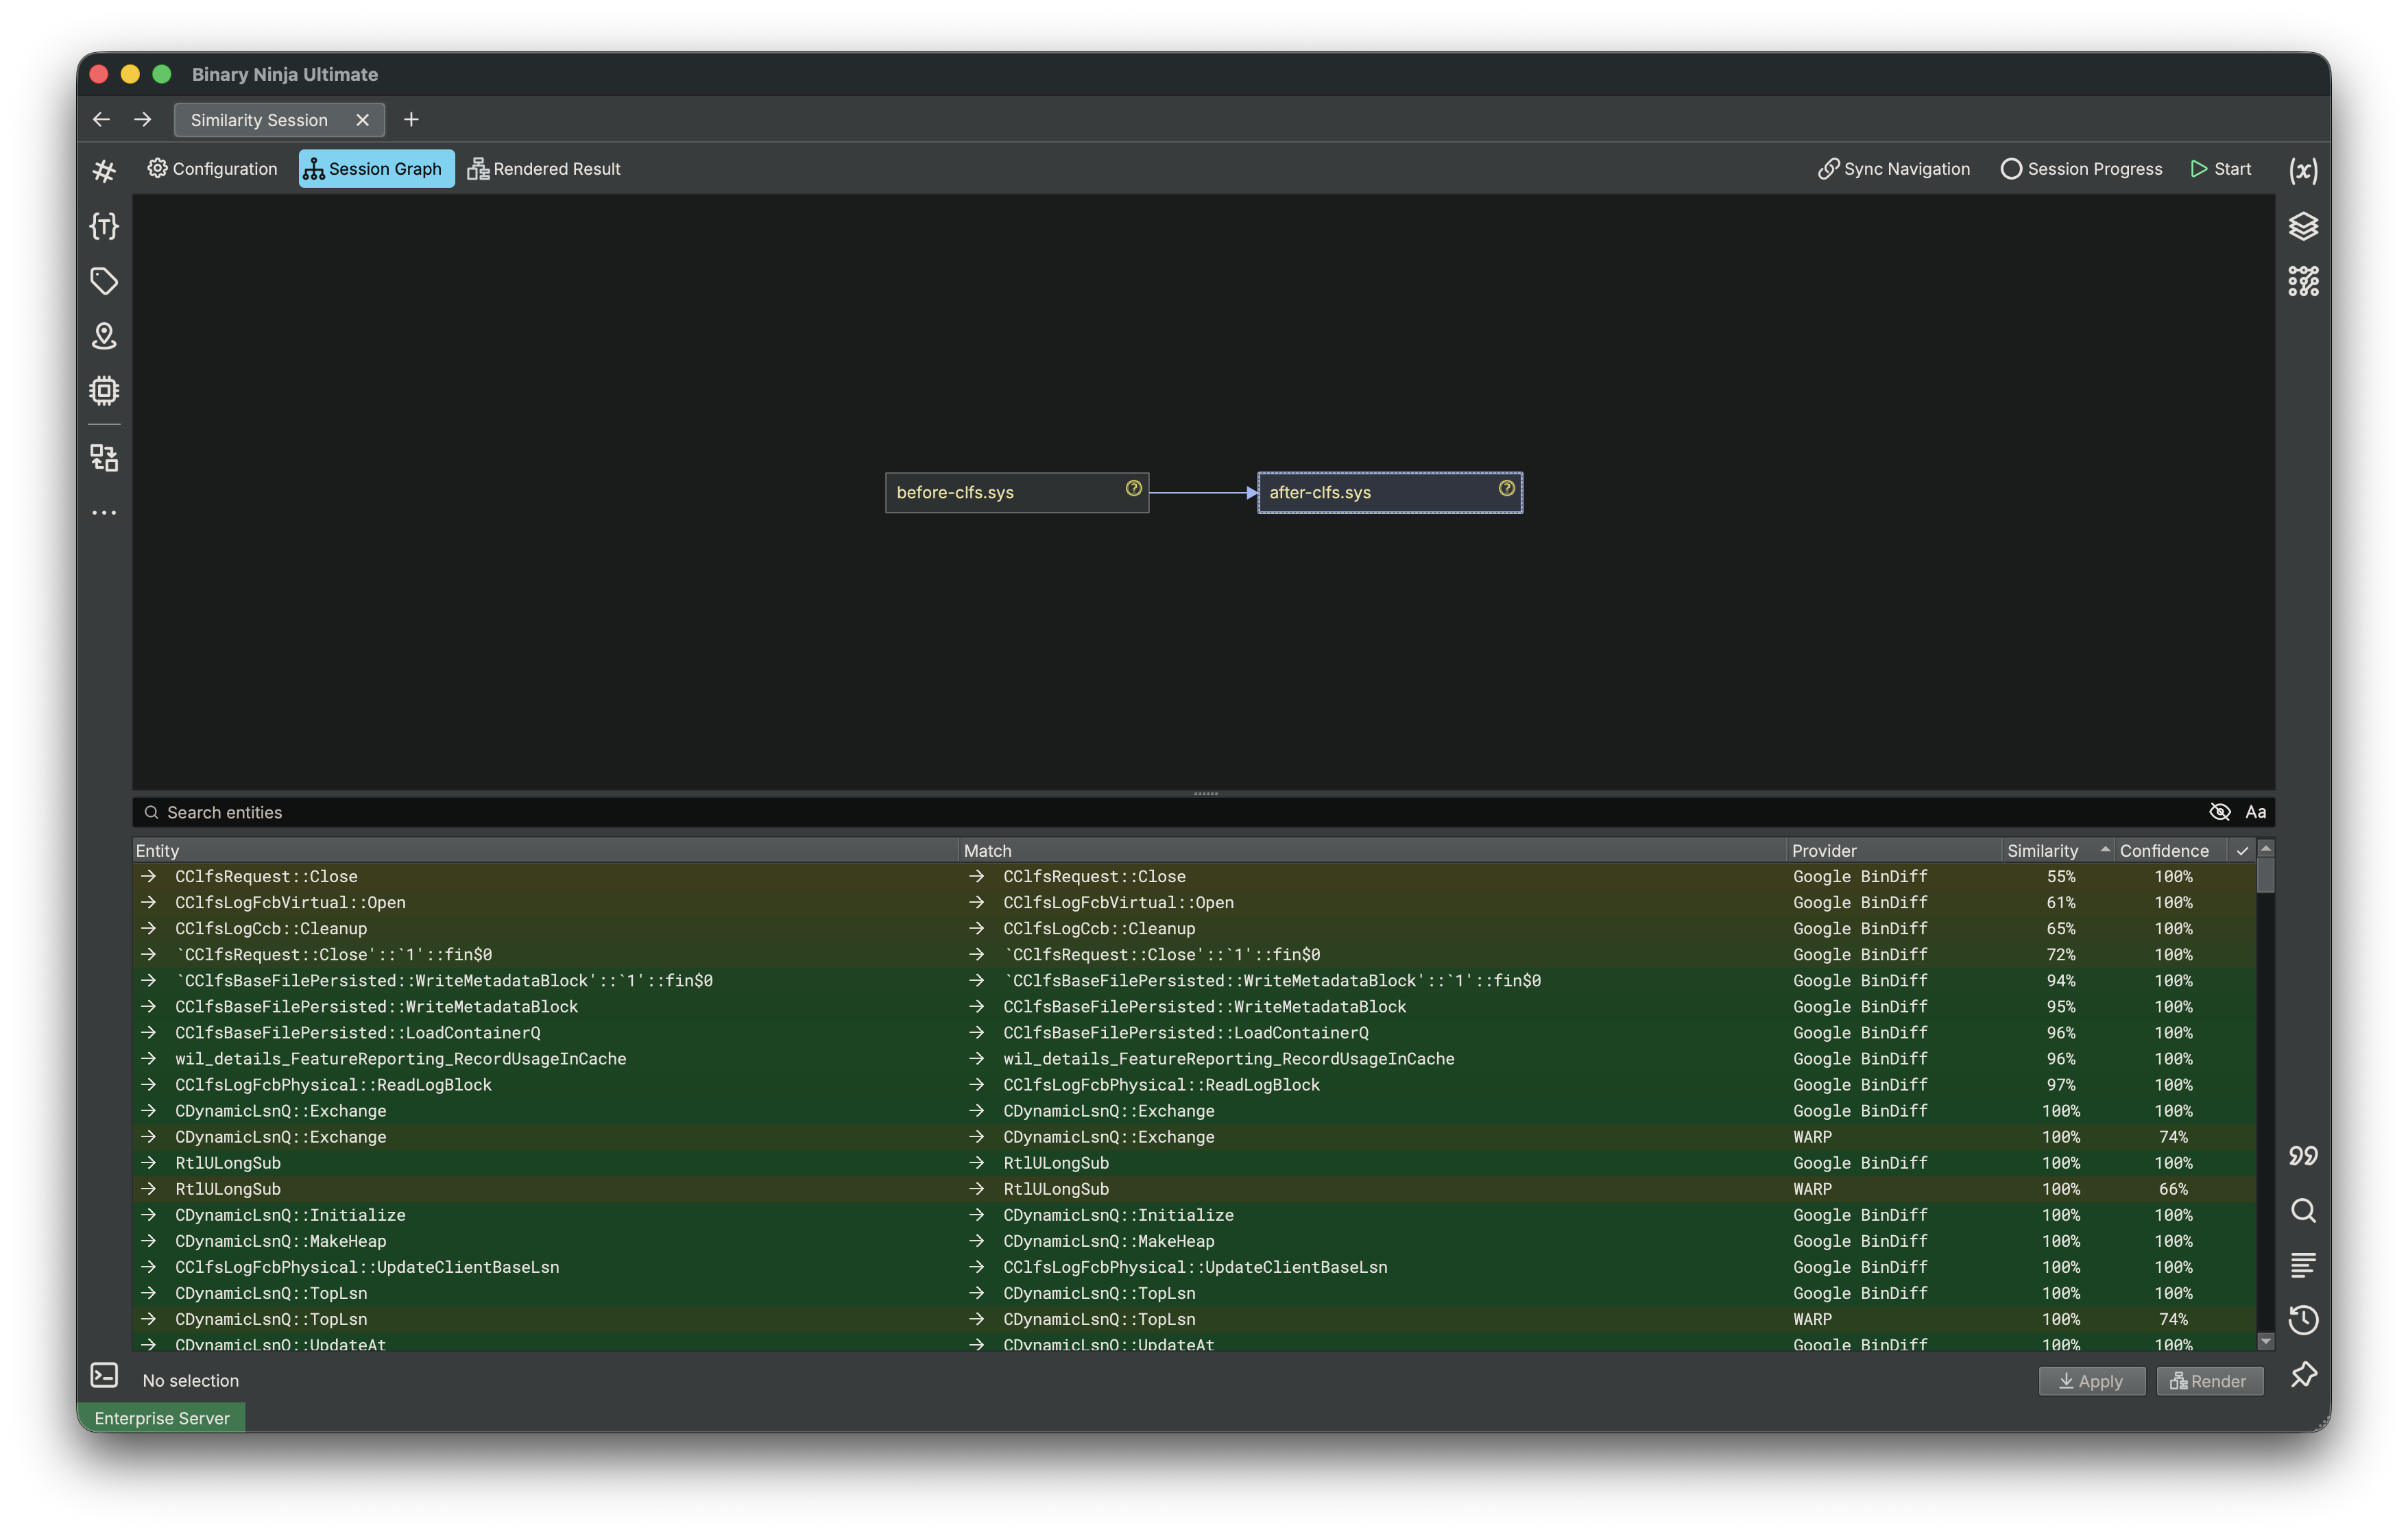This screenshot has height=1534, width=2408.
Task: Open the Tags sidebar icon
Action: [x=104, y=281]
